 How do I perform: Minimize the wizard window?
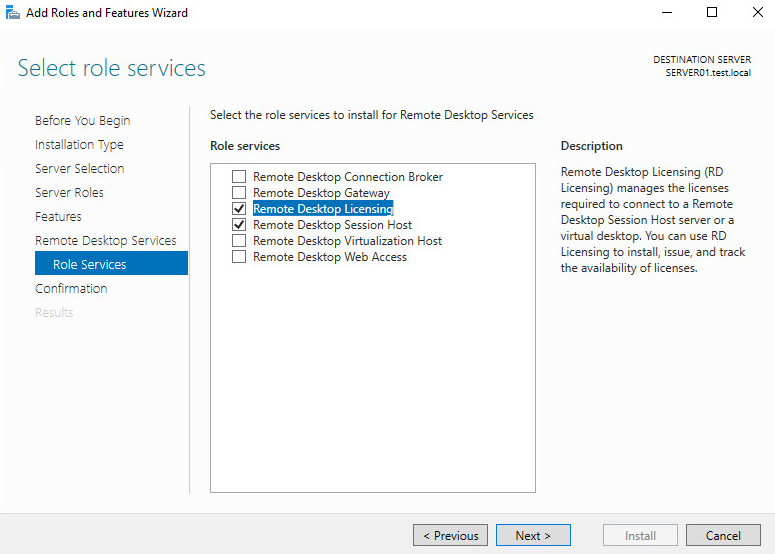click(x=667, y=13)
